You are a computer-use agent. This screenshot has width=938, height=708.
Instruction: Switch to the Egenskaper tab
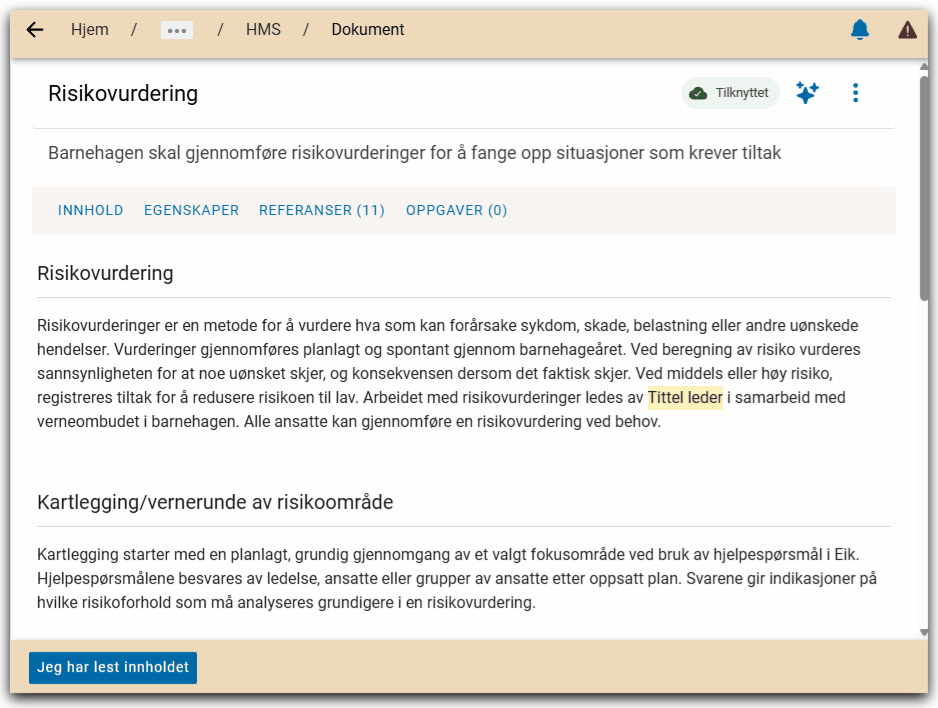(191, 210)
